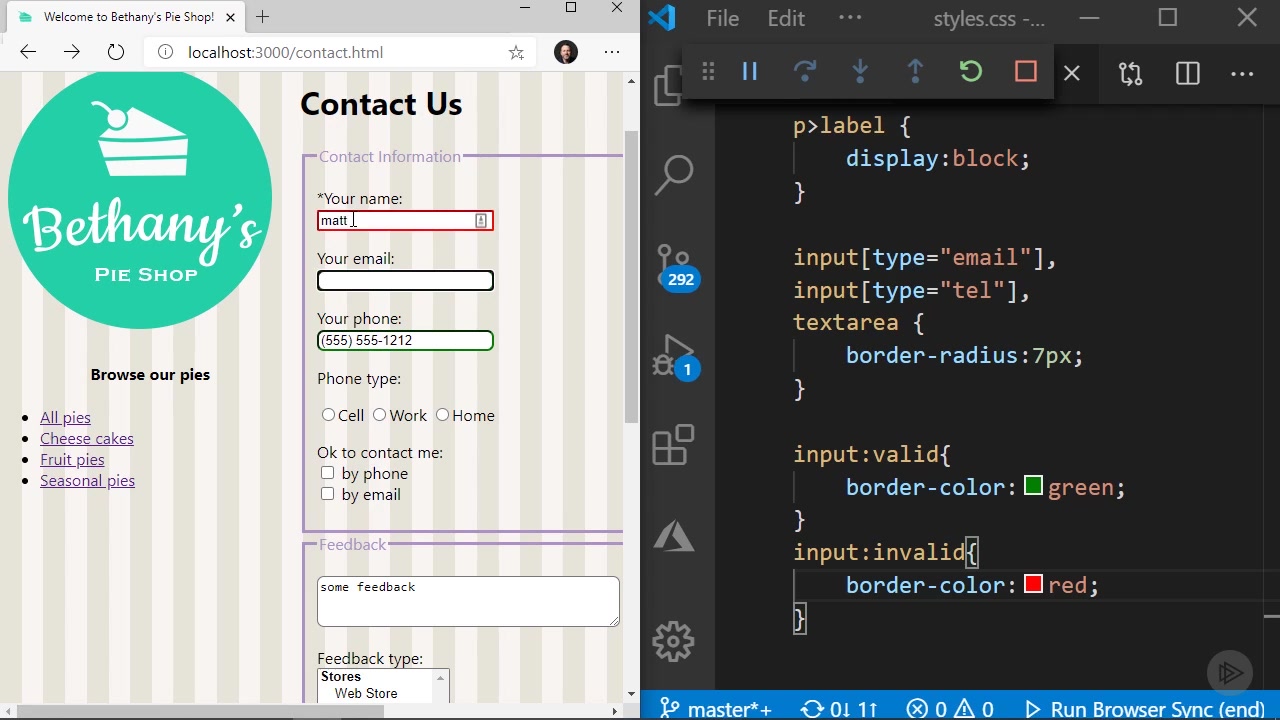Click the green color swatch in CSS

pos(1033,487)
